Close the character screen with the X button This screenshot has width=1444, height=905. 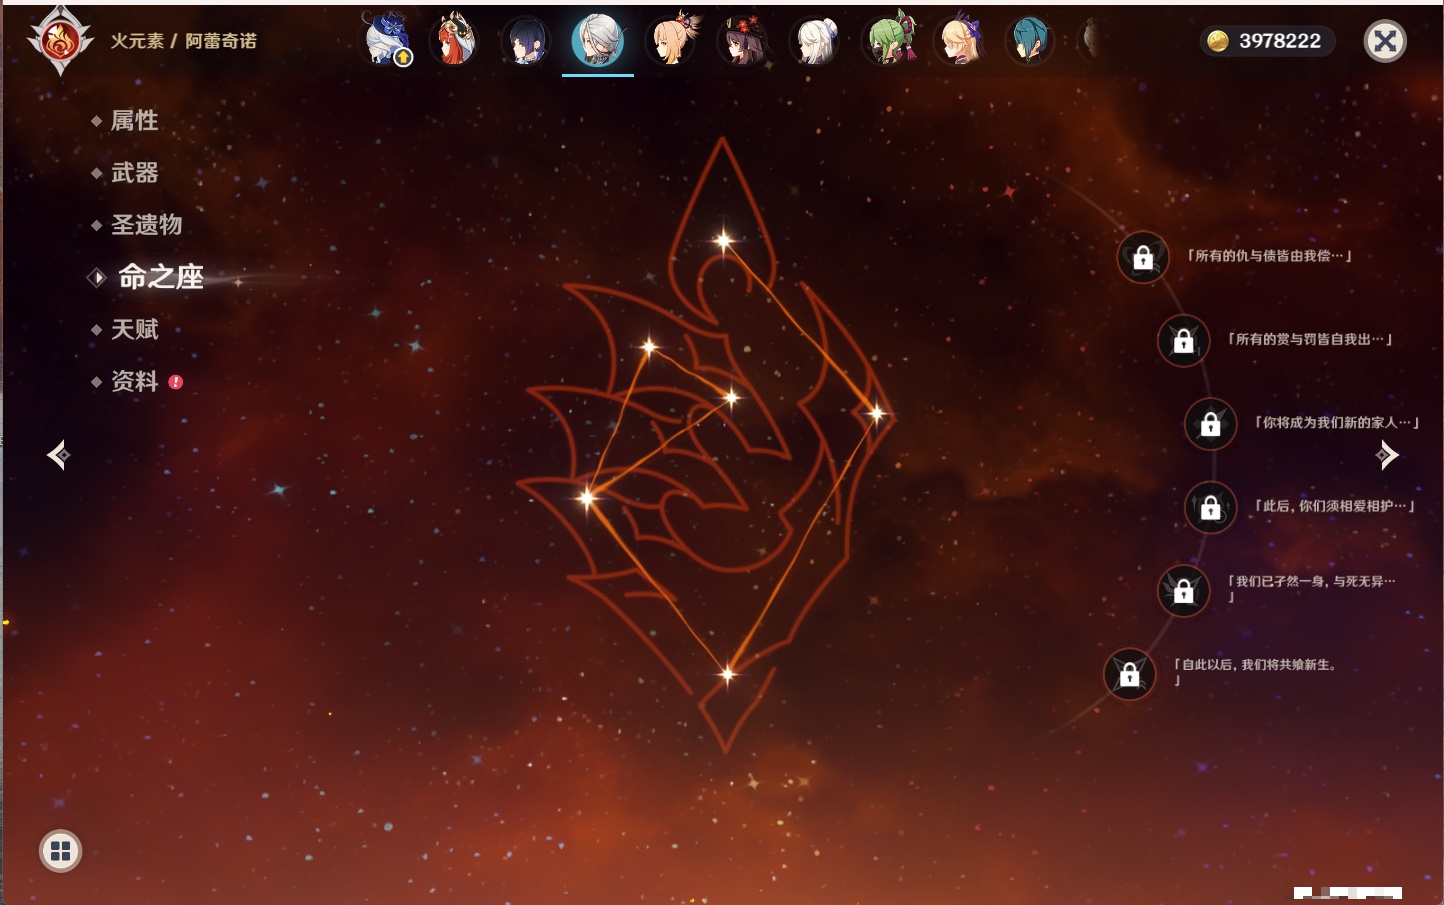click(1385, 41)
